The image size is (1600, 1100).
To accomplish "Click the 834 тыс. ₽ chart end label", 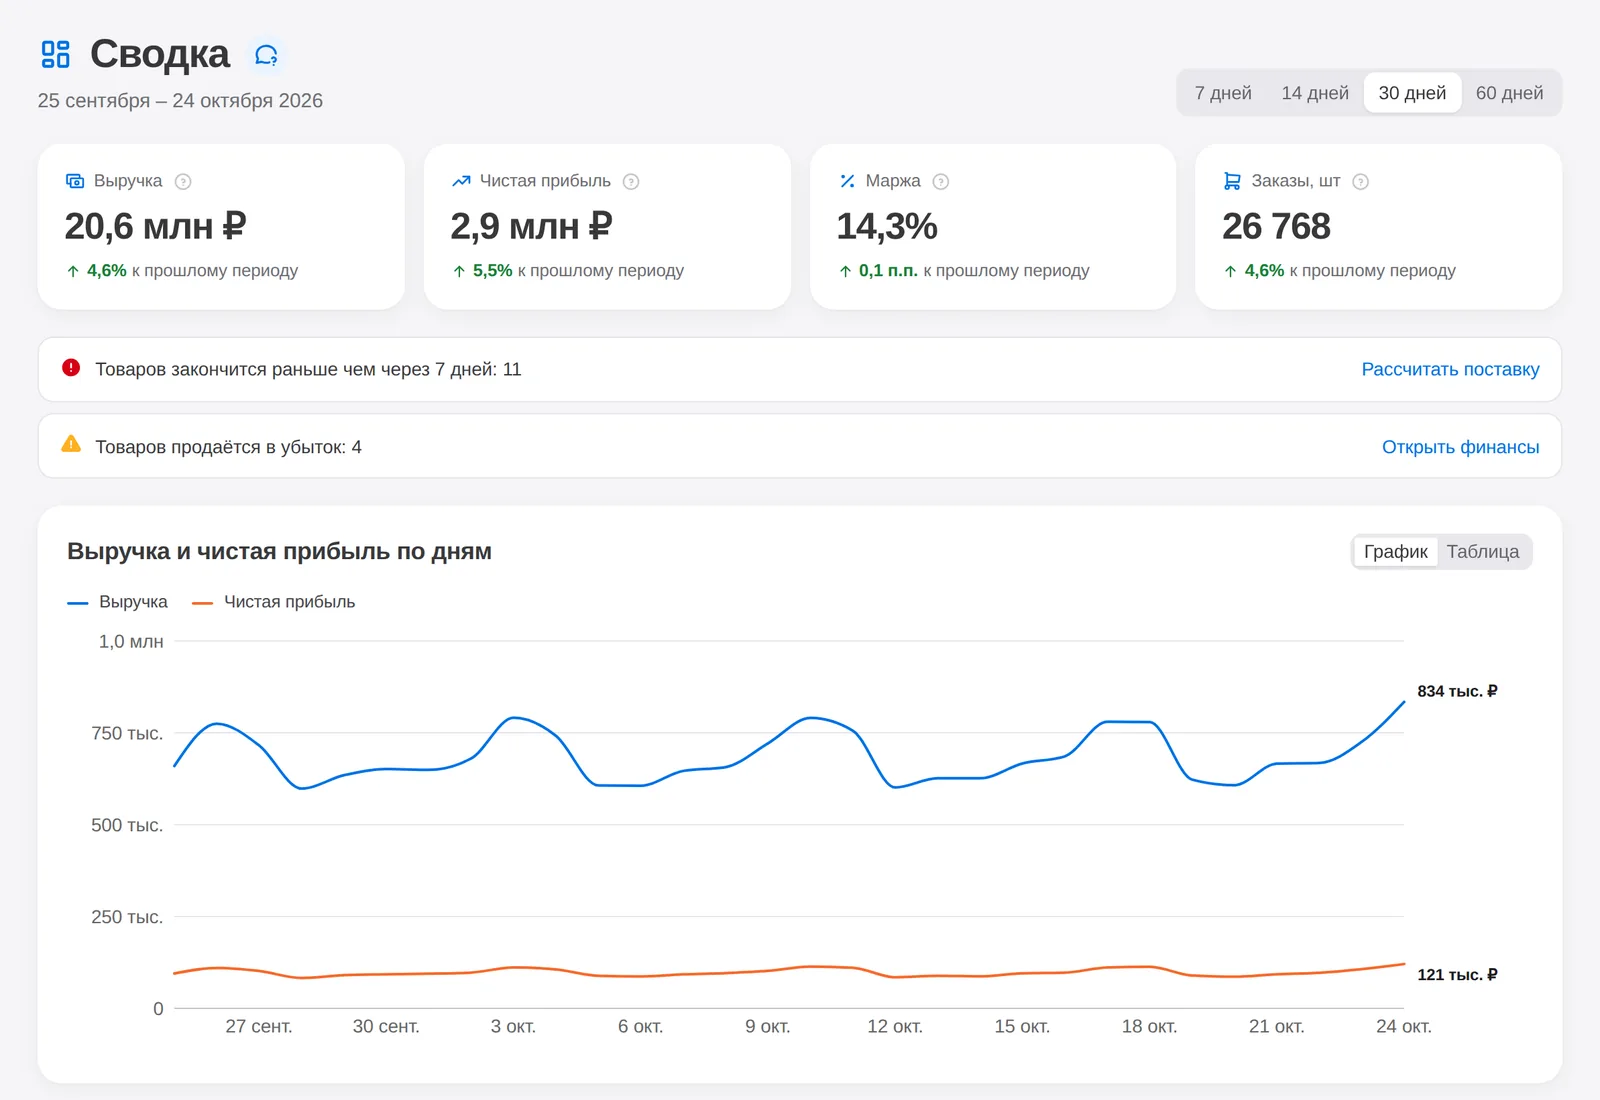I will (1457, 691).
